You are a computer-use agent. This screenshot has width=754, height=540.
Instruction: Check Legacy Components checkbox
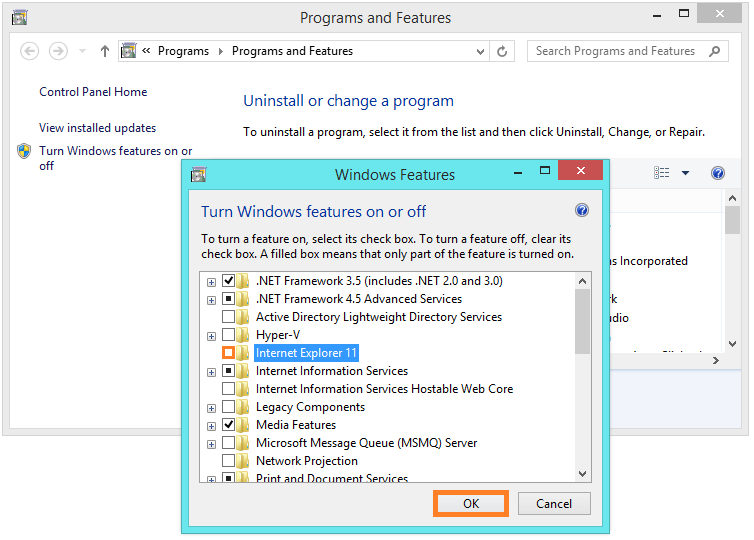click(x=228, y=407)
